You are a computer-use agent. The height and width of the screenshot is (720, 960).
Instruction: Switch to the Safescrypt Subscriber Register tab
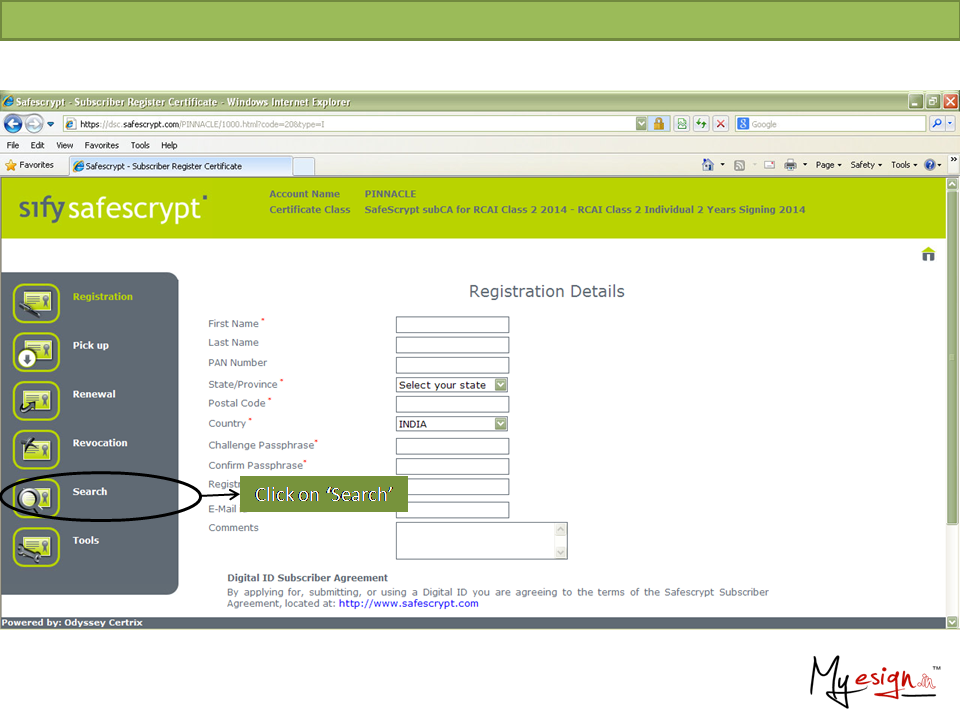[163, 166]
